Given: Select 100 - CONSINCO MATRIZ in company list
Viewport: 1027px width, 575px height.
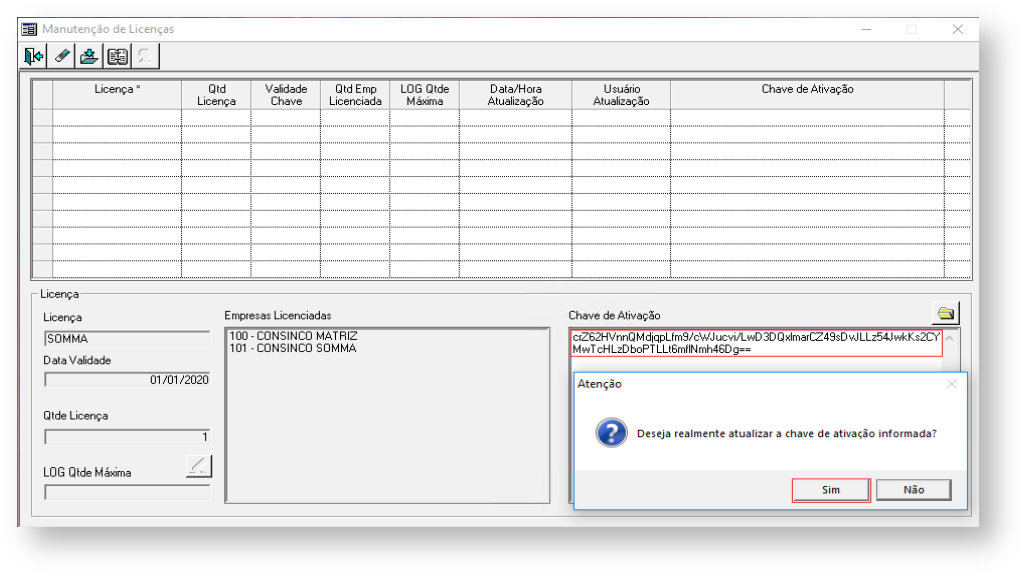Looking at the screenshot, I should coord(293,336).
